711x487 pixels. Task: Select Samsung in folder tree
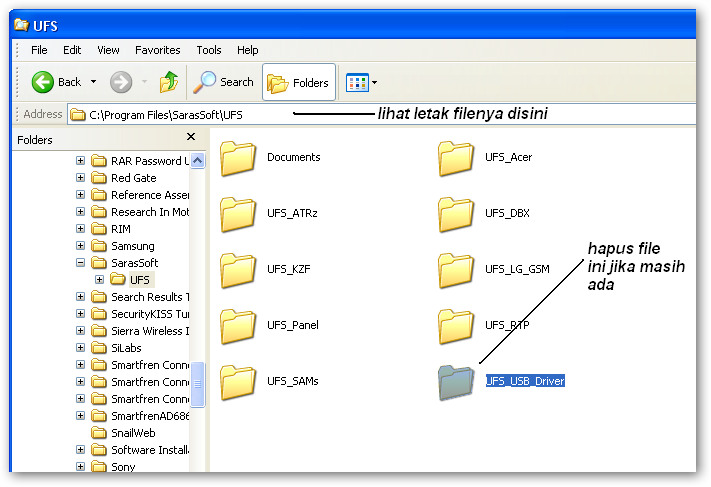[x=133, y=246]
